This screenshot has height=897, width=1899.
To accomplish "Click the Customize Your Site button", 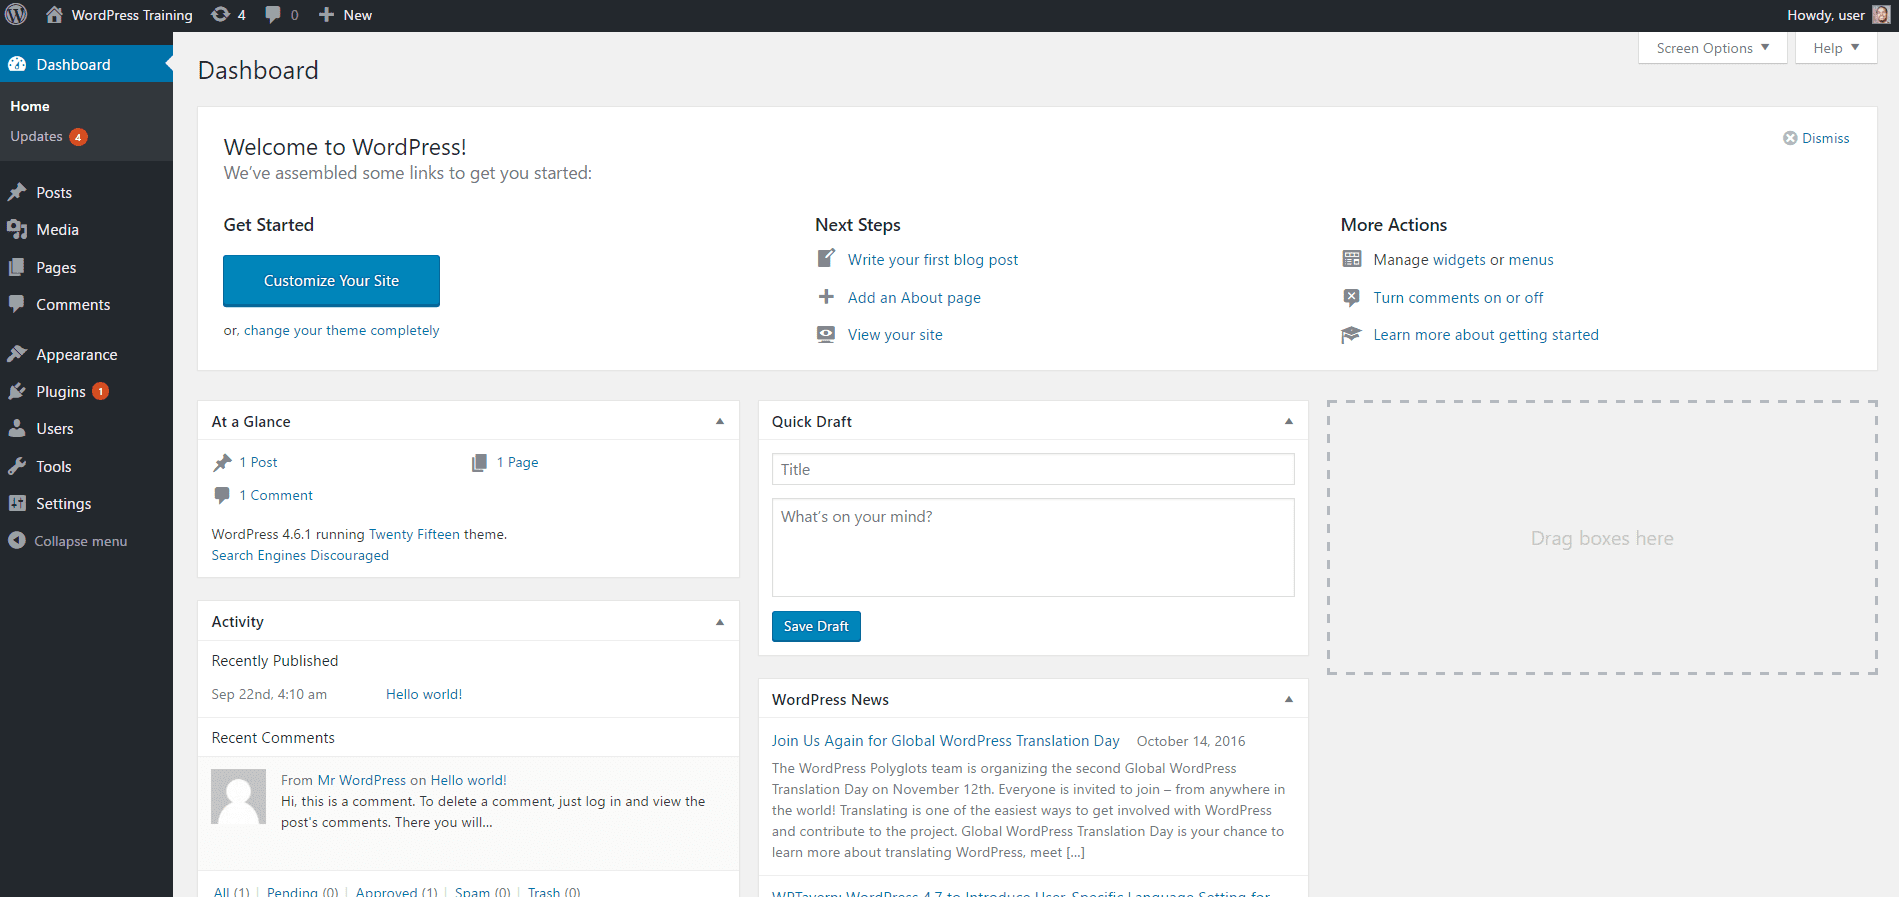I will click(x=331, y=281).
